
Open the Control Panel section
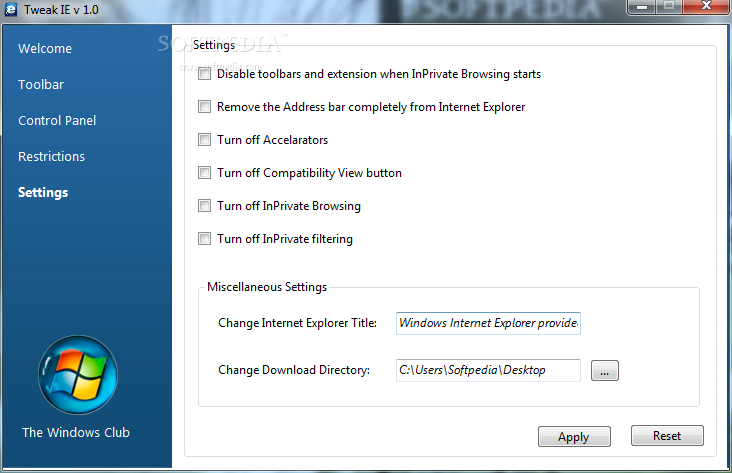[57, 120]
